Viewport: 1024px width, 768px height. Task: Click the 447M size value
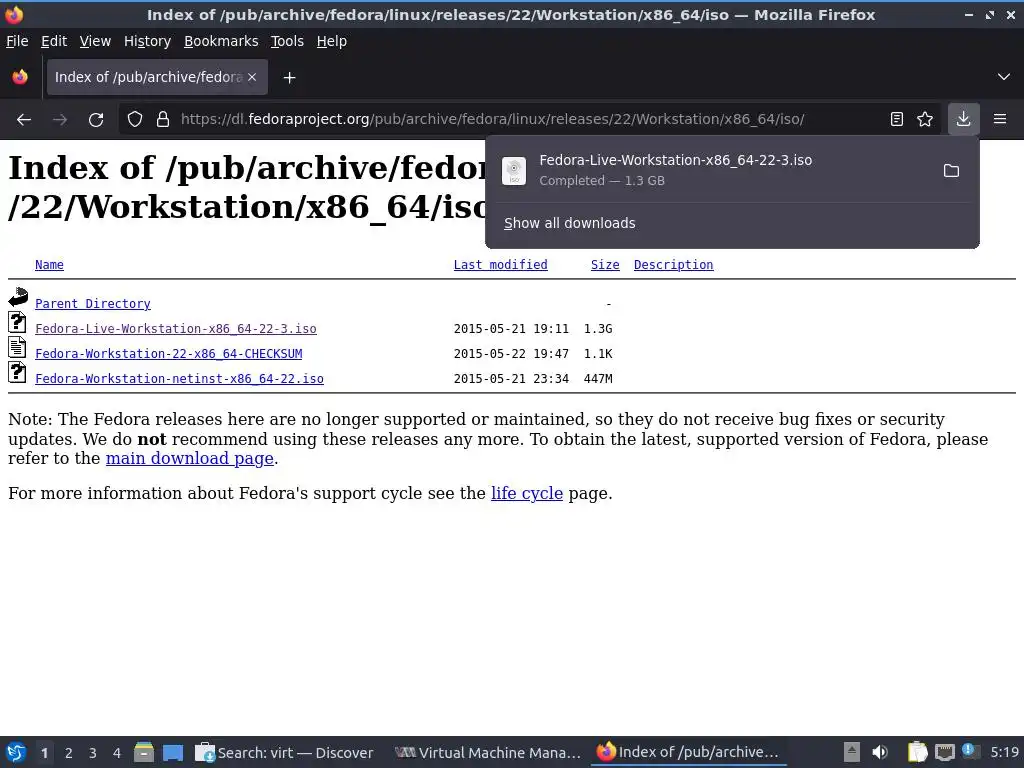[x=598, y=379]
